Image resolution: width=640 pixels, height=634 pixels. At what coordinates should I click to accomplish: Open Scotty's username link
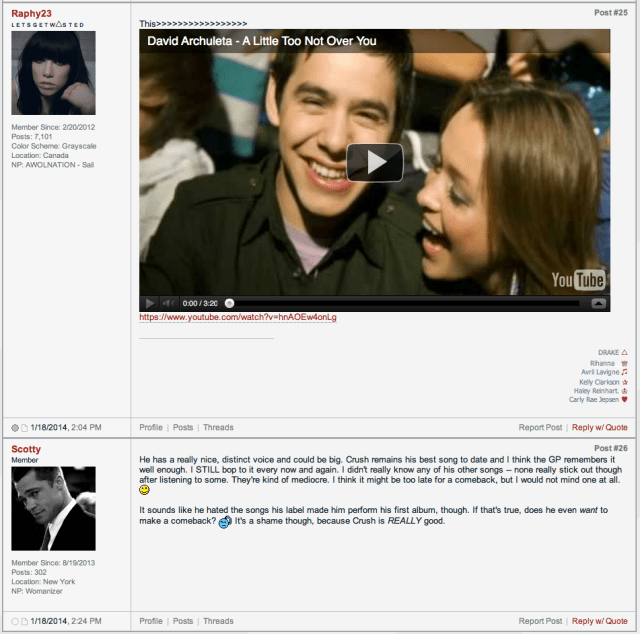[x=26, y=449]
